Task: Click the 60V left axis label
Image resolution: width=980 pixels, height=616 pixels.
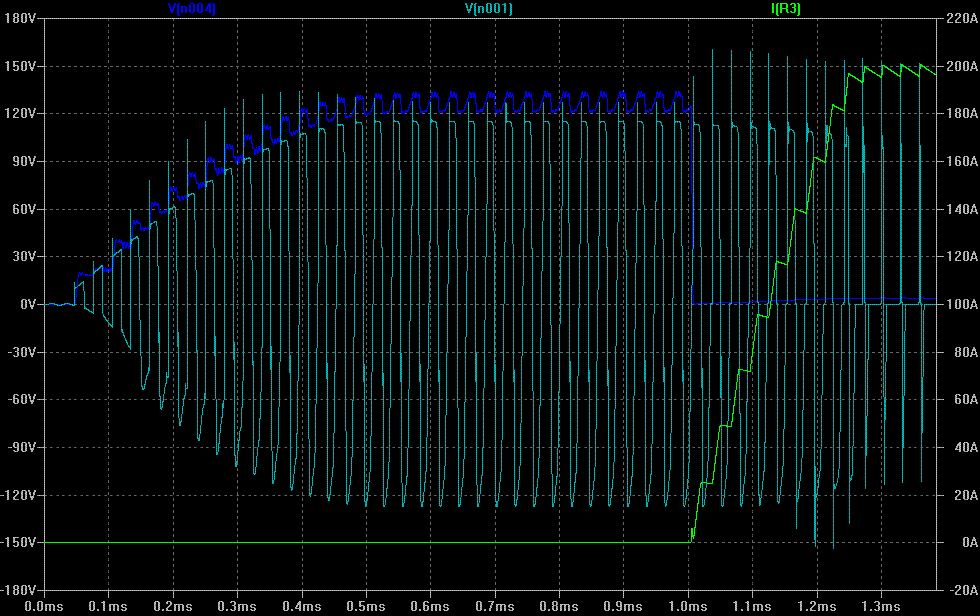Action: (x=24, y=209)
